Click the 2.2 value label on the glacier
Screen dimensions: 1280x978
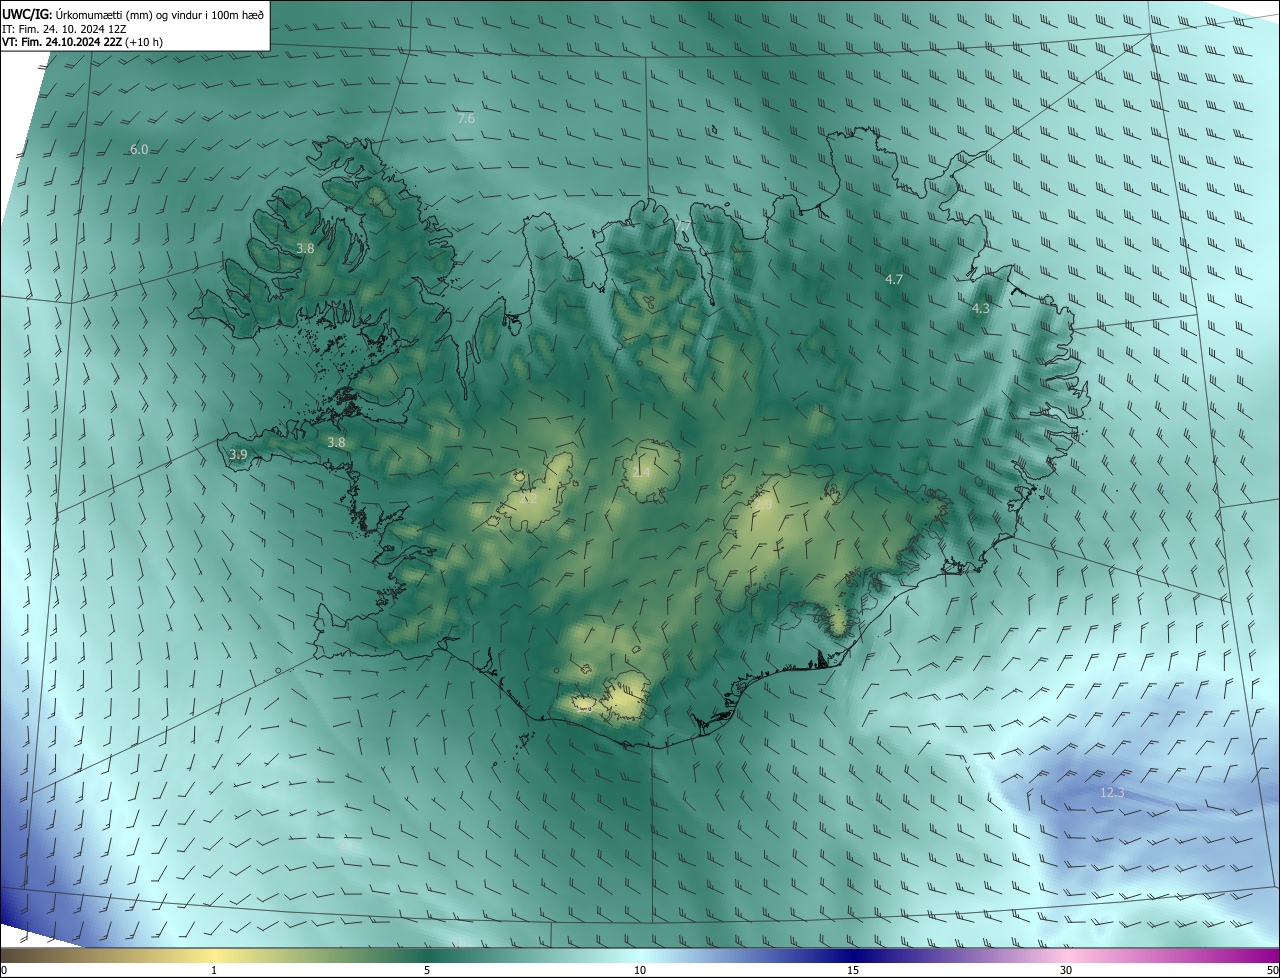pos(530,498)
